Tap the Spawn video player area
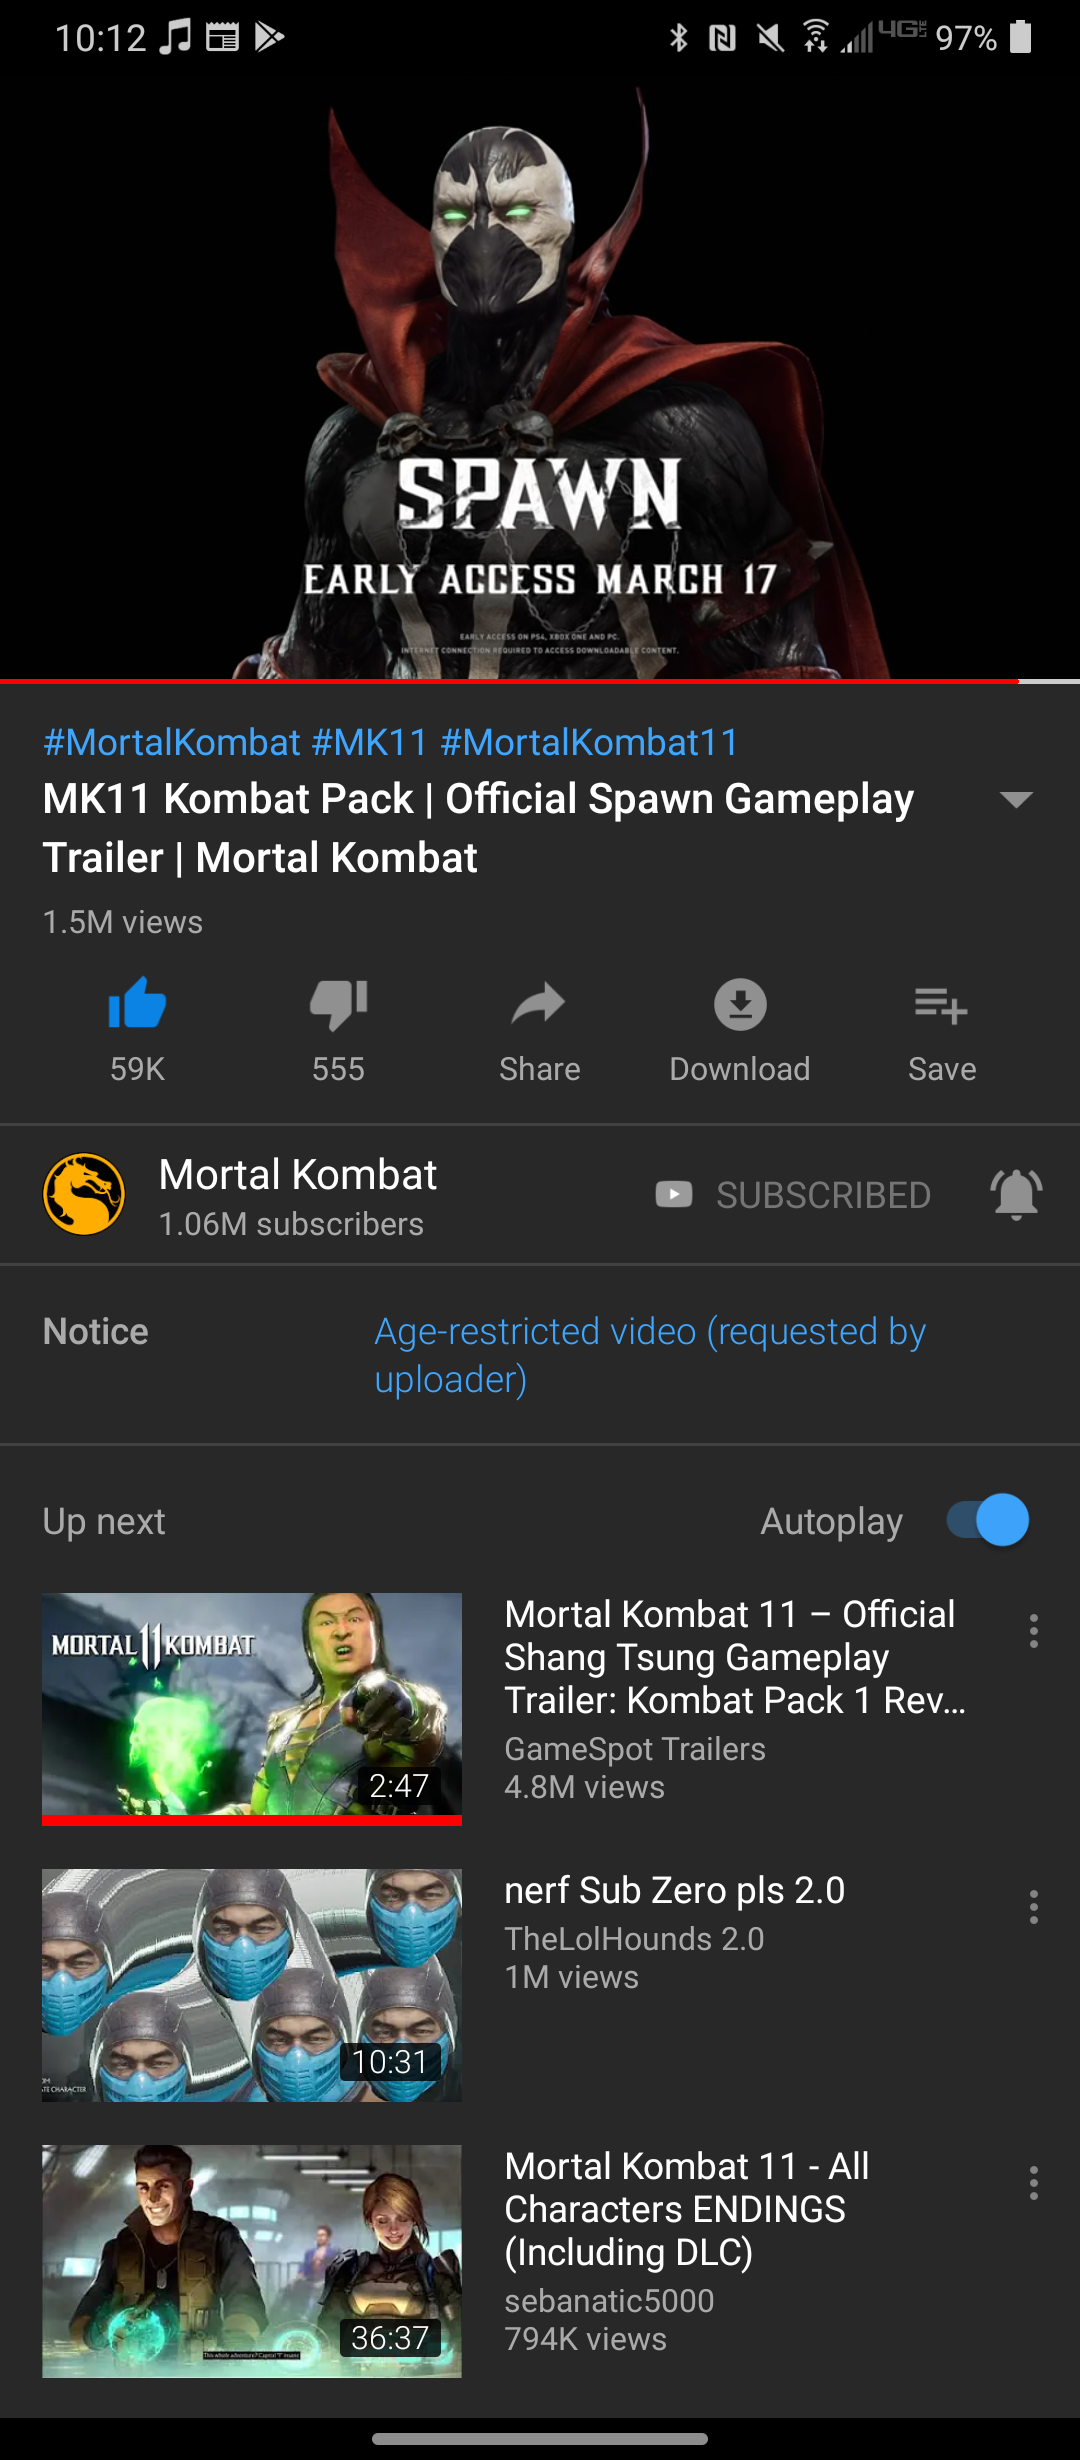 pos(540,380)
